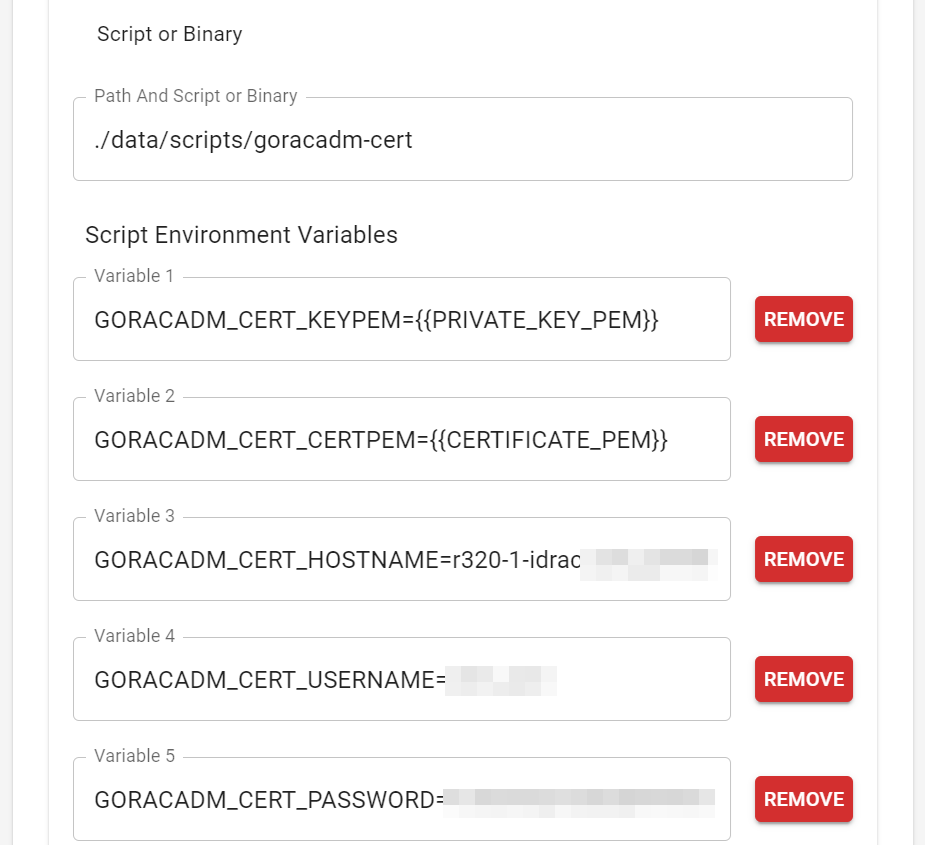Click the Path And Script or Binary field
The width and height of the screenshot is (925, 845).
coord(462,139)
